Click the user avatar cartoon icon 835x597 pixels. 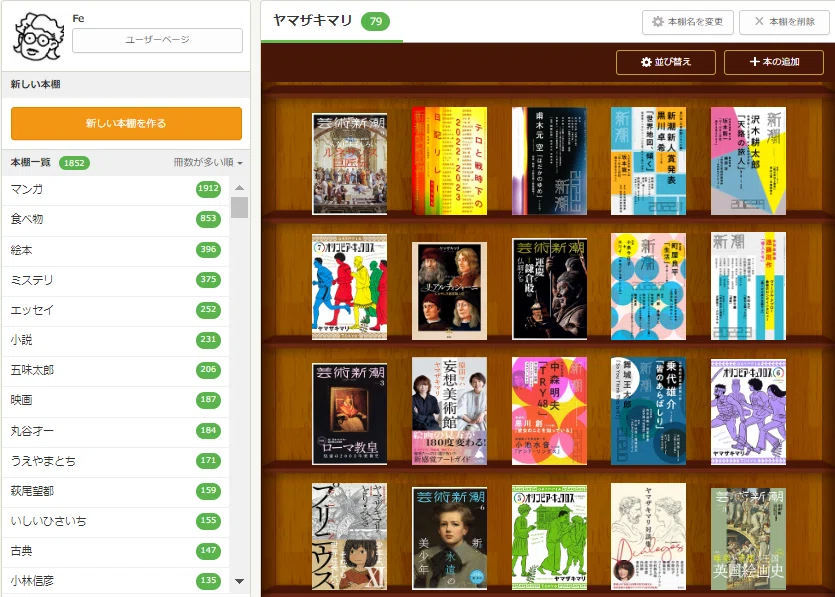click(38, 37)
